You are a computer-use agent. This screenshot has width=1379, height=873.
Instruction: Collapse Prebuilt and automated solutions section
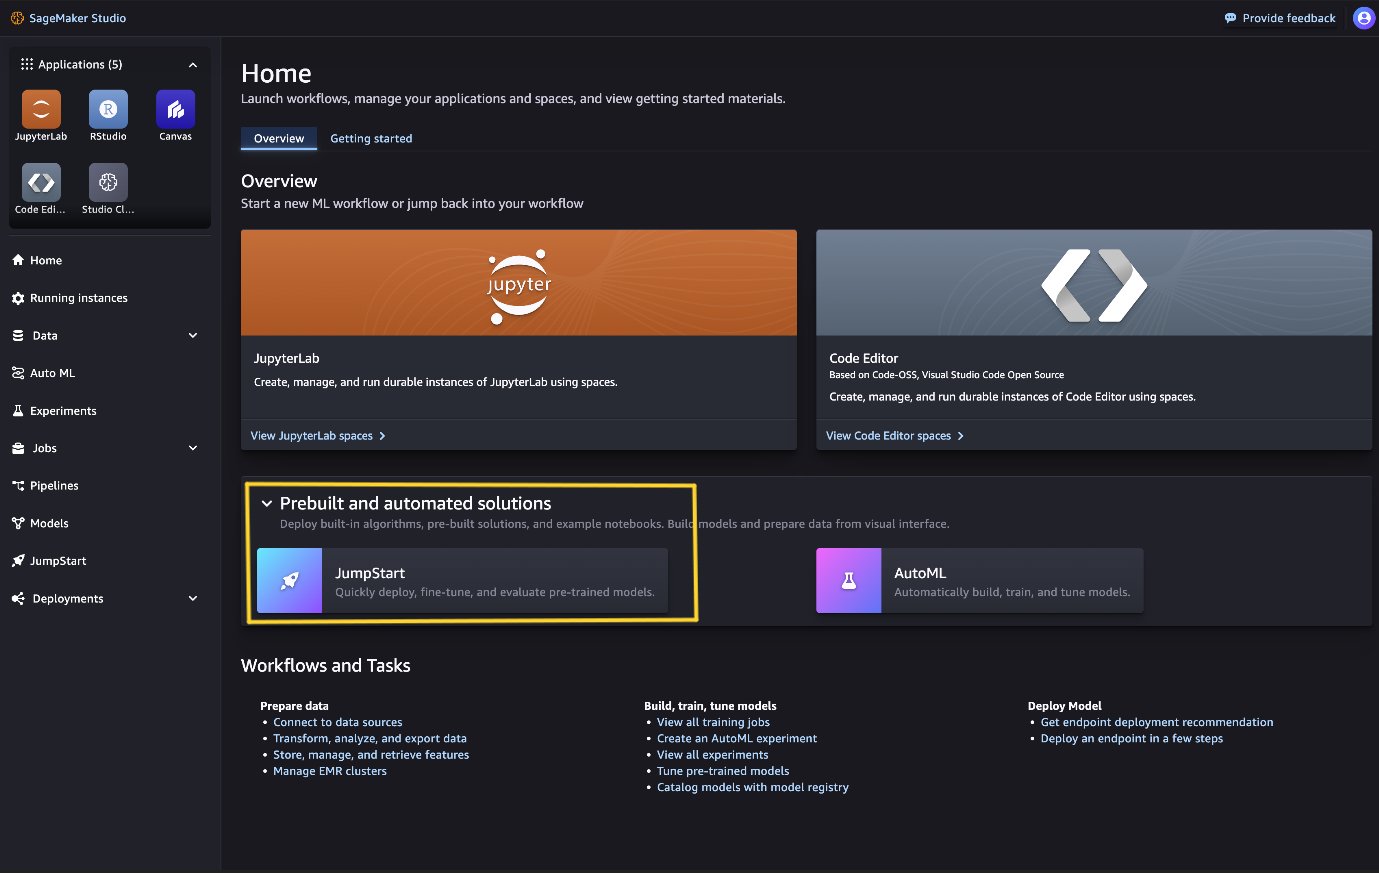click(267, 504)
